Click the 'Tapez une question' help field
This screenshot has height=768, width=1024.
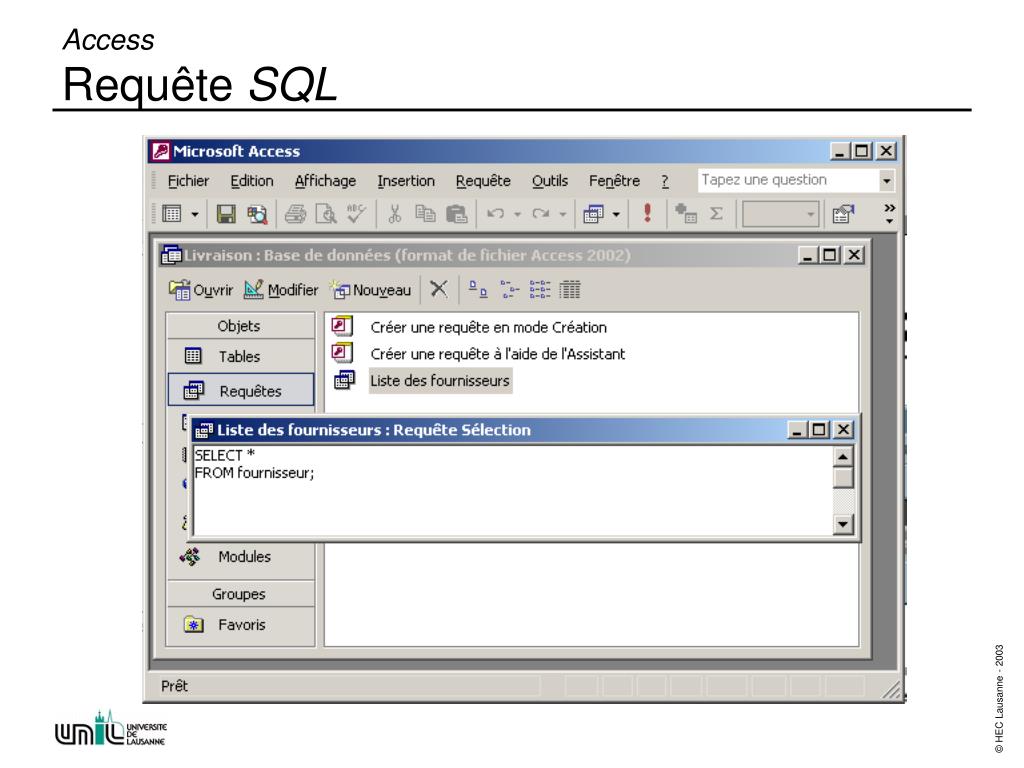pos(789,180)
